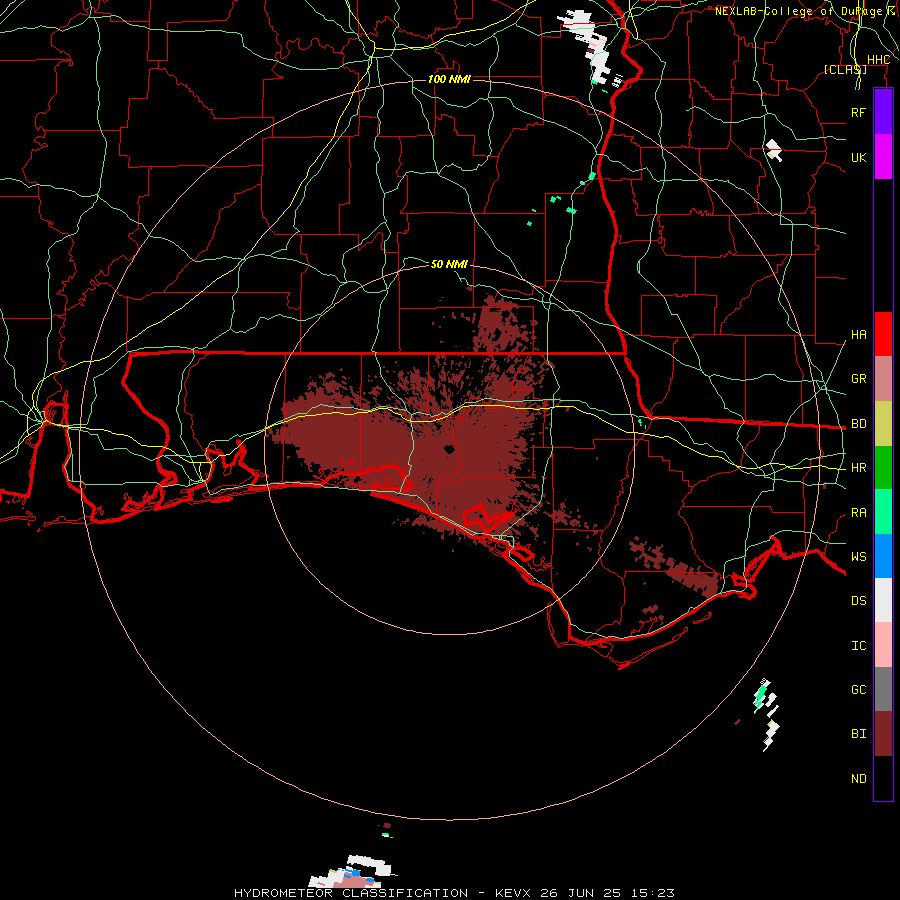Click the ND legend label
This screenshot has height=900, width=900.
(x=858, y=778)
